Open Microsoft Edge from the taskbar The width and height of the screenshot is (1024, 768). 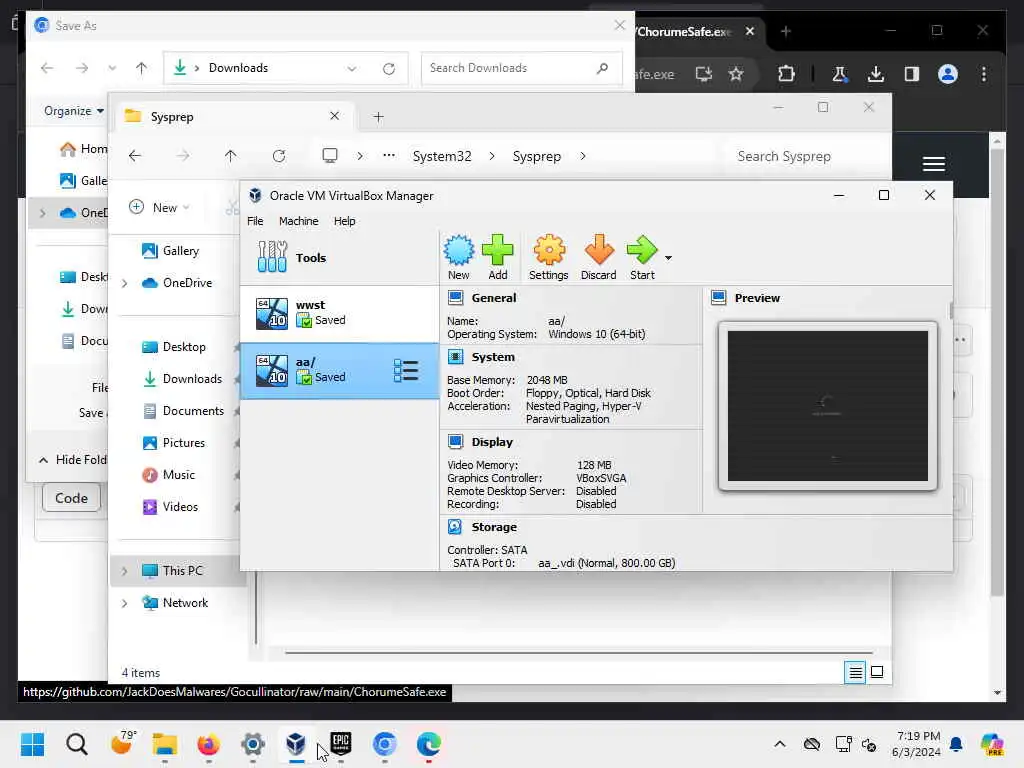pyautogui.click(x=428, y=744)
